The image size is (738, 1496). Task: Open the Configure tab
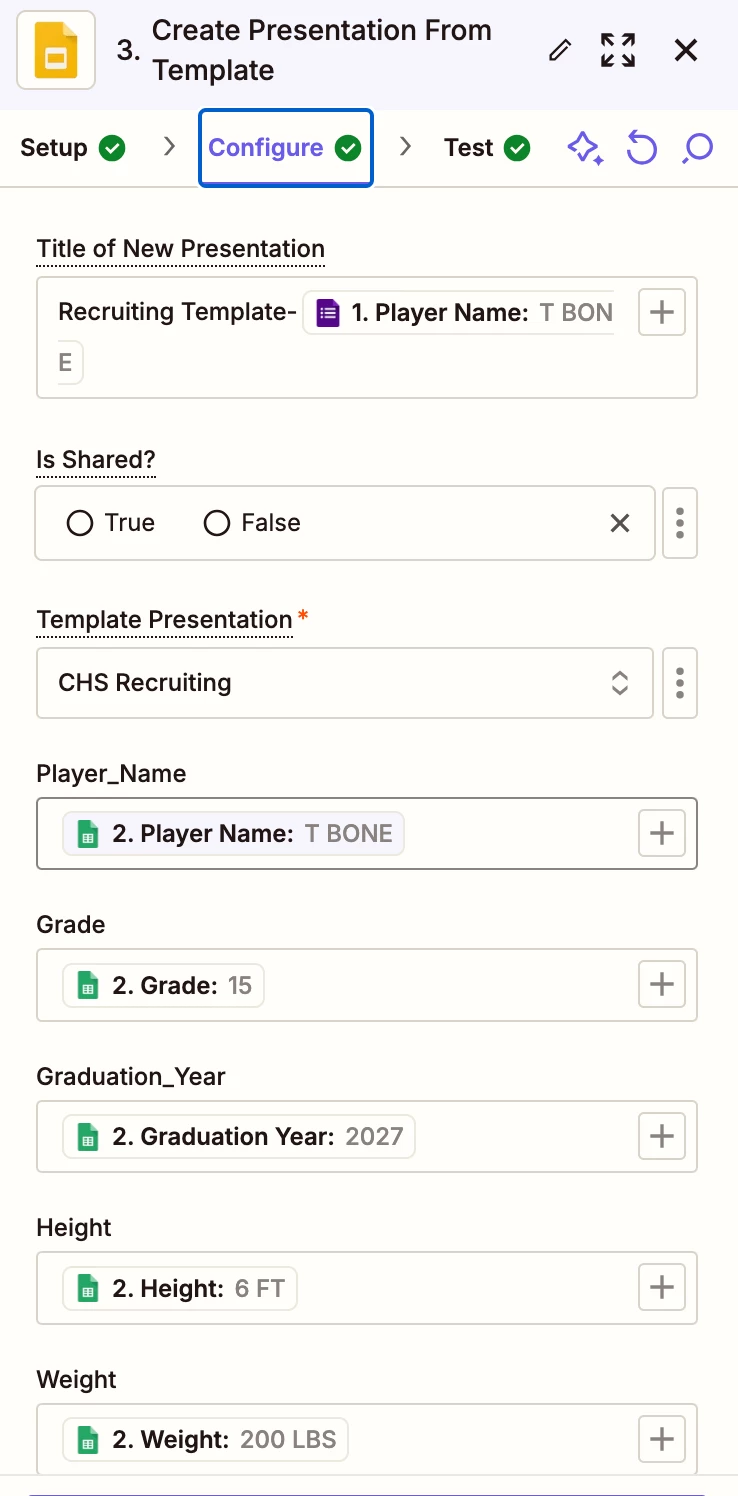[x=285, y=148]
